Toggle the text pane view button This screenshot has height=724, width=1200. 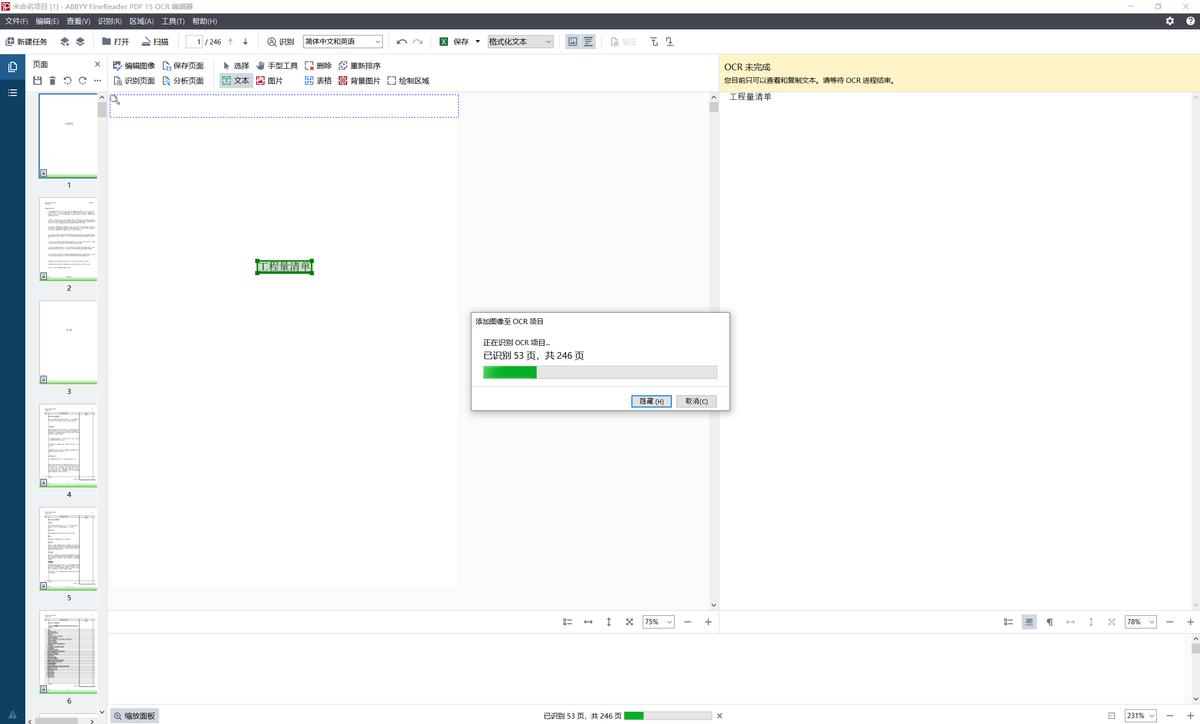click(588, 42)
